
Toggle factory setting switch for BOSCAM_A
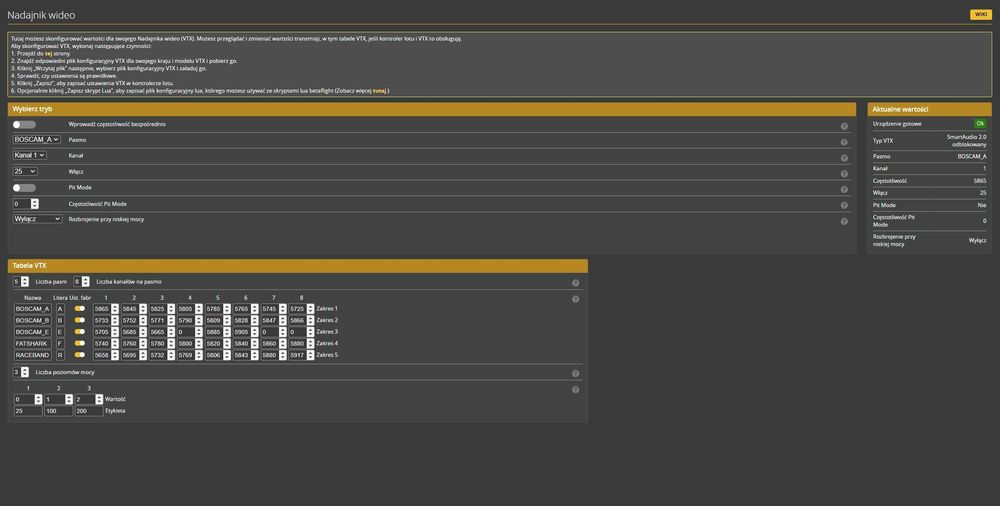pos(80,309)
